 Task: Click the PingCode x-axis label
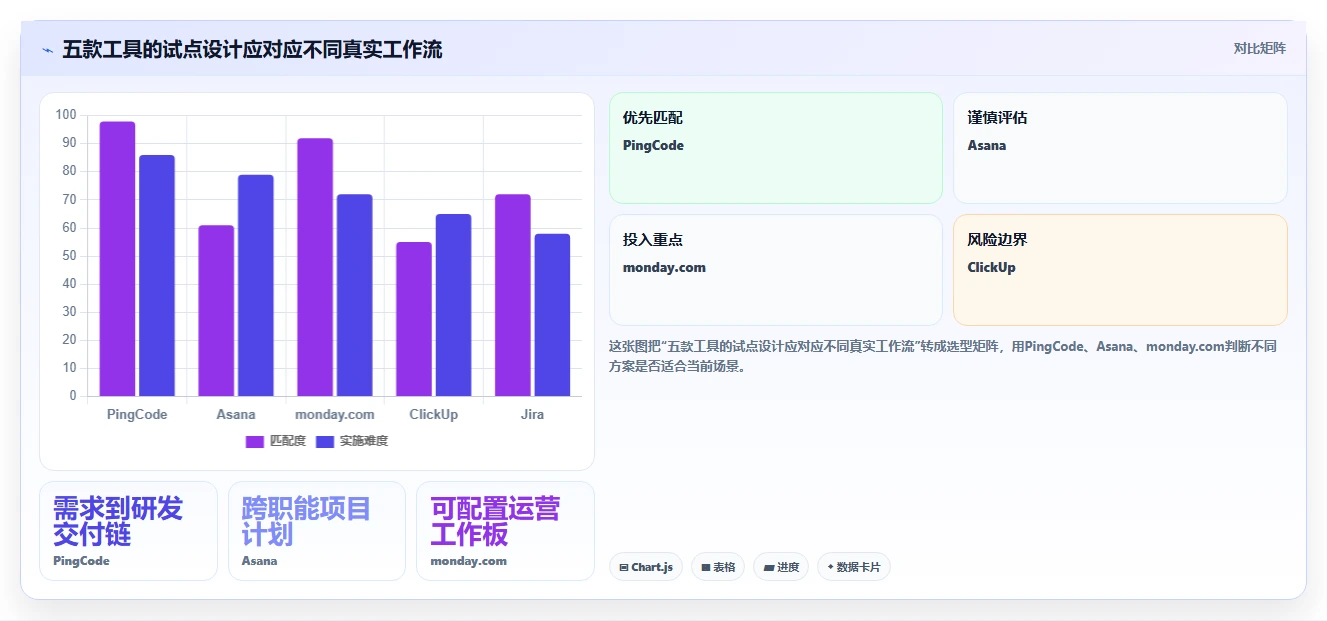[137, 414]
